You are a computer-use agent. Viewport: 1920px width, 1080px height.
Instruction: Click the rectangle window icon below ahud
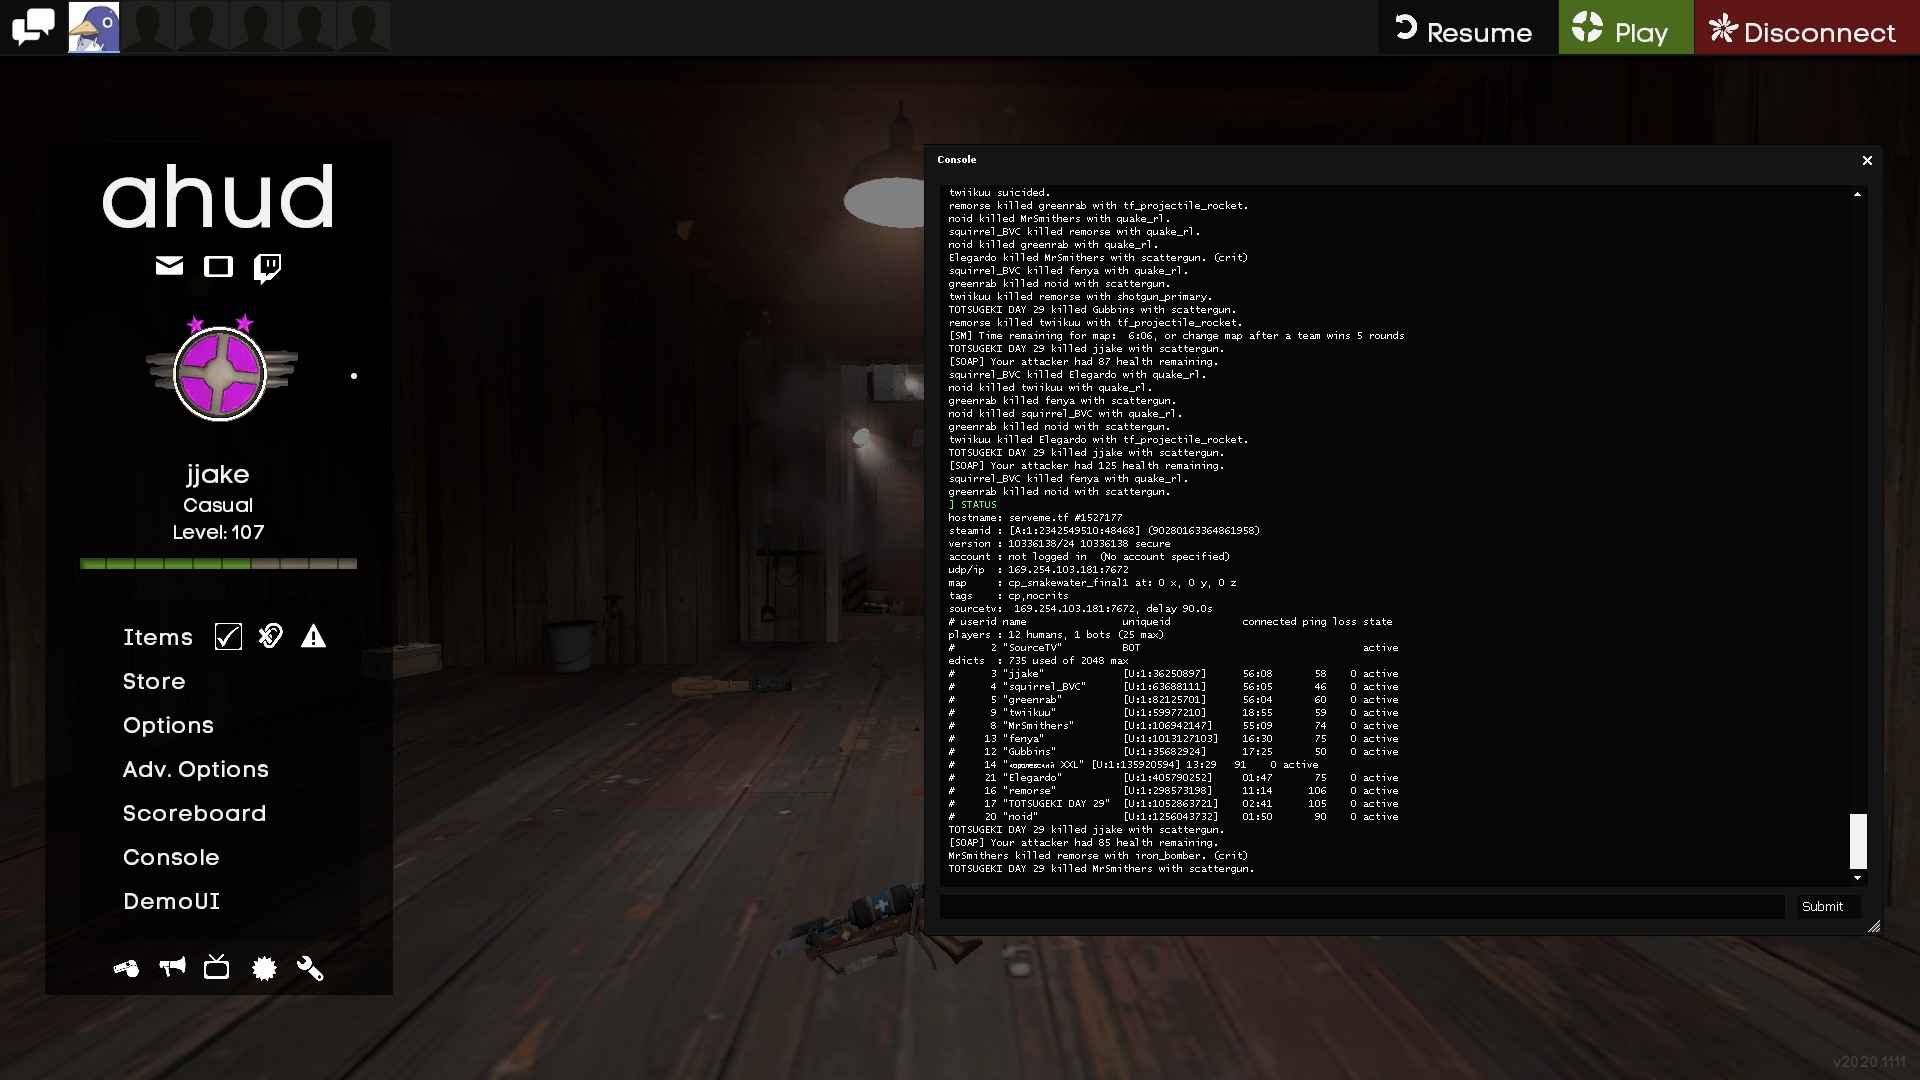point(218,266)
